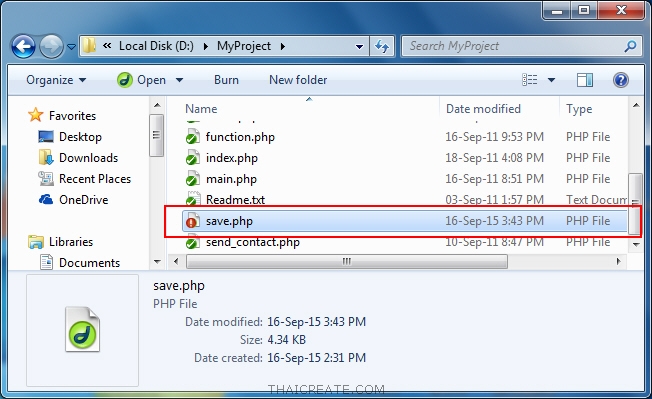
Task: Click the OneDrive cloud icon
Action: click(46, 200)
